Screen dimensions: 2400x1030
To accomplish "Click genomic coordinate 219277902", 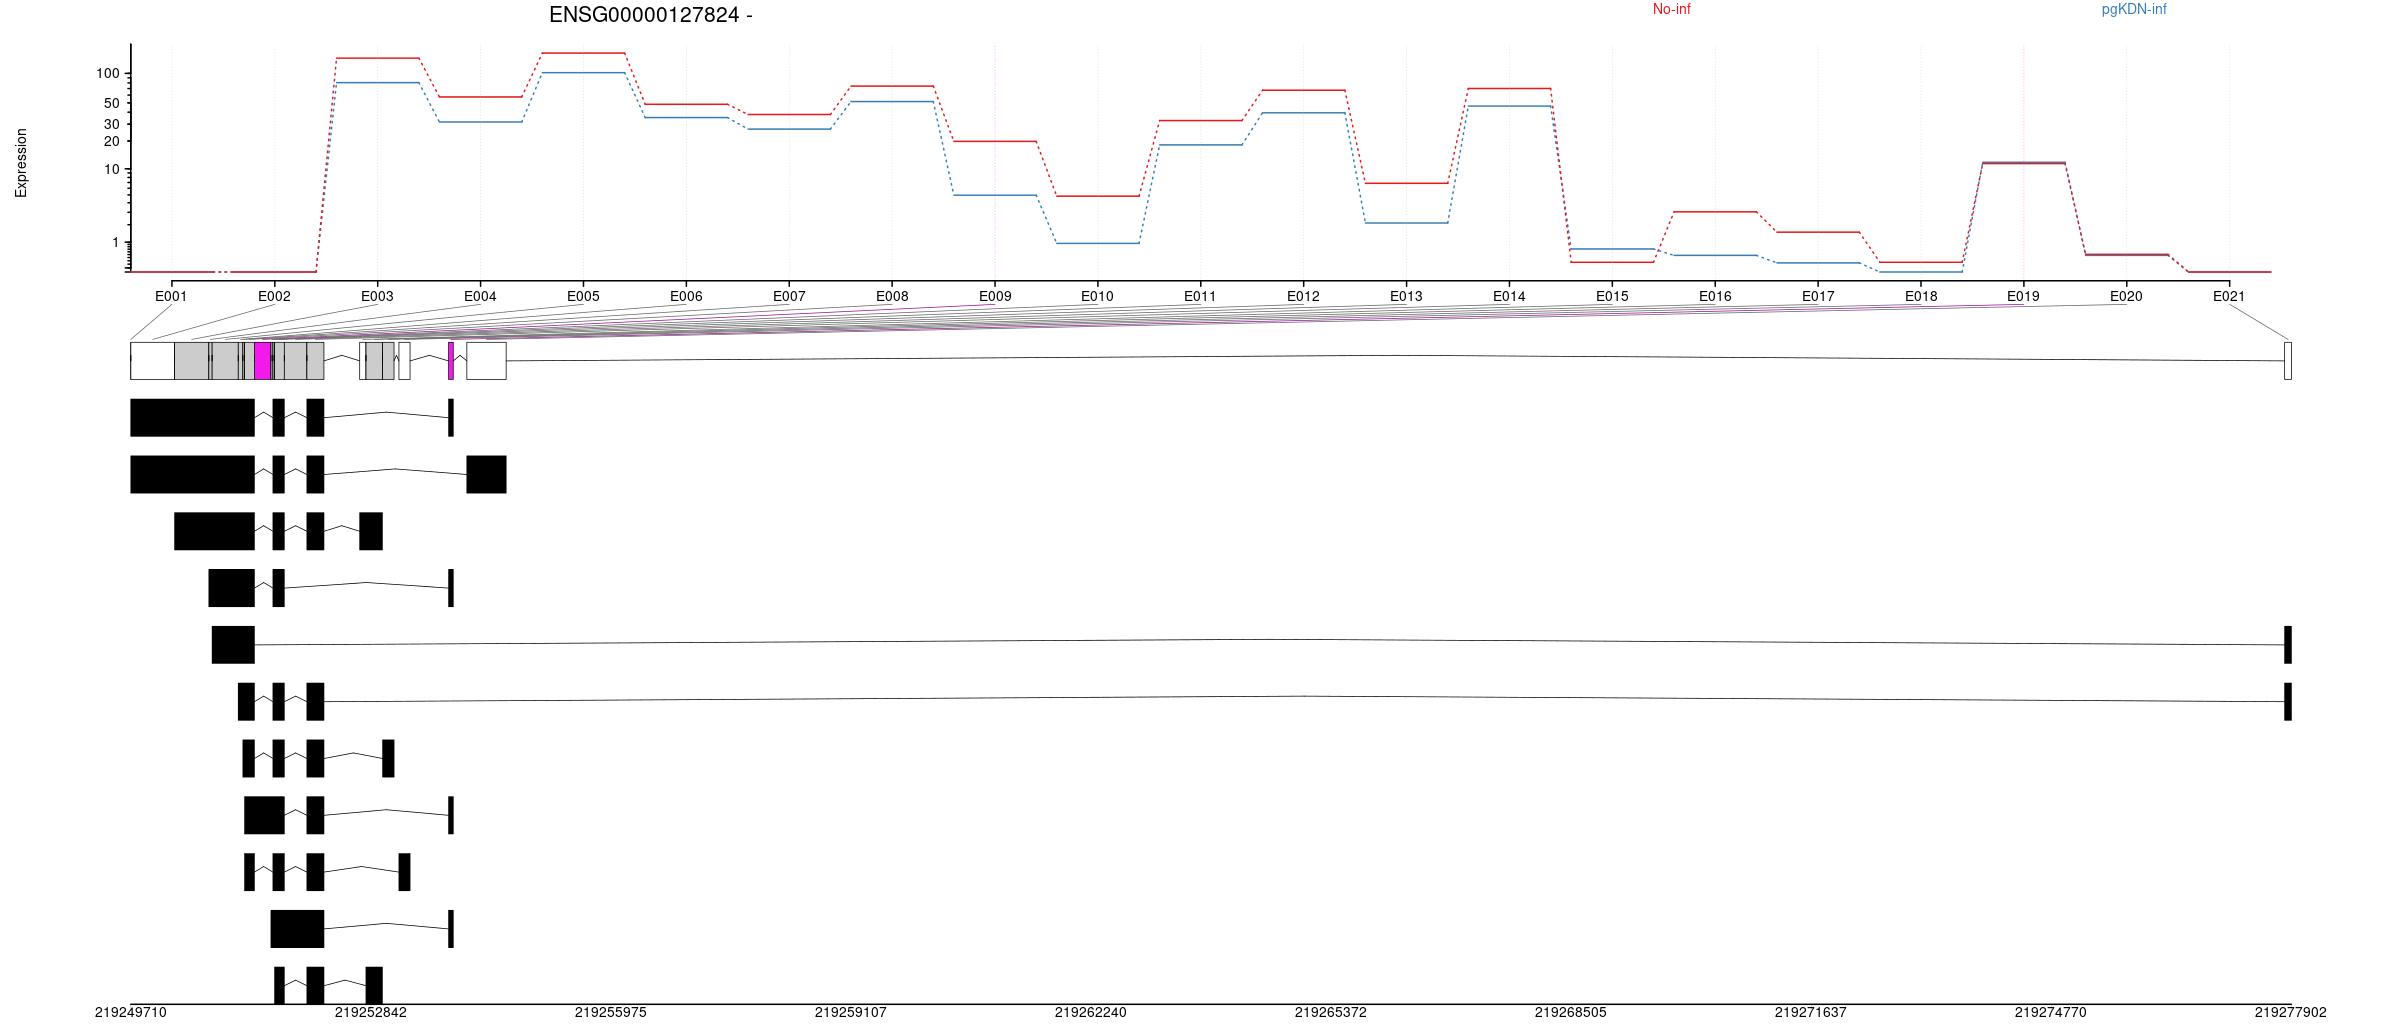I will (x=2291, y=1013).
